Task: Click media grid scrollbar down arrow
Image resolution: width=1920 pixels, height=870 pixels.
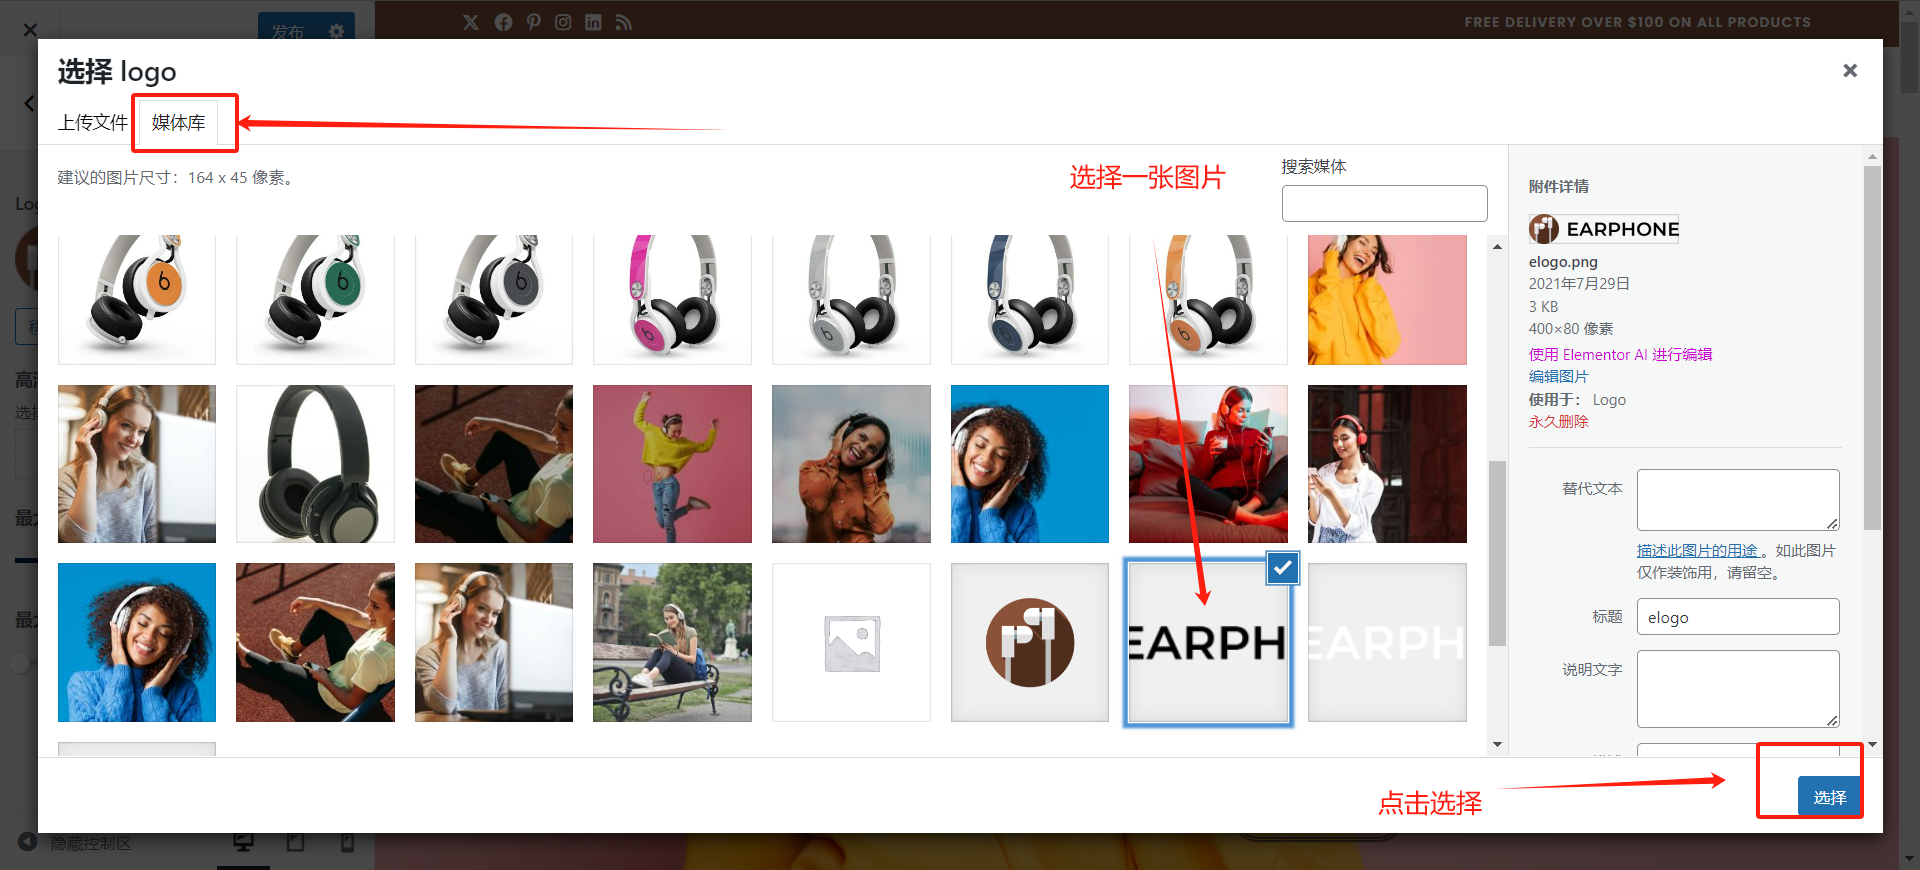Action: pyautogui.click(x=1497, y=744)
